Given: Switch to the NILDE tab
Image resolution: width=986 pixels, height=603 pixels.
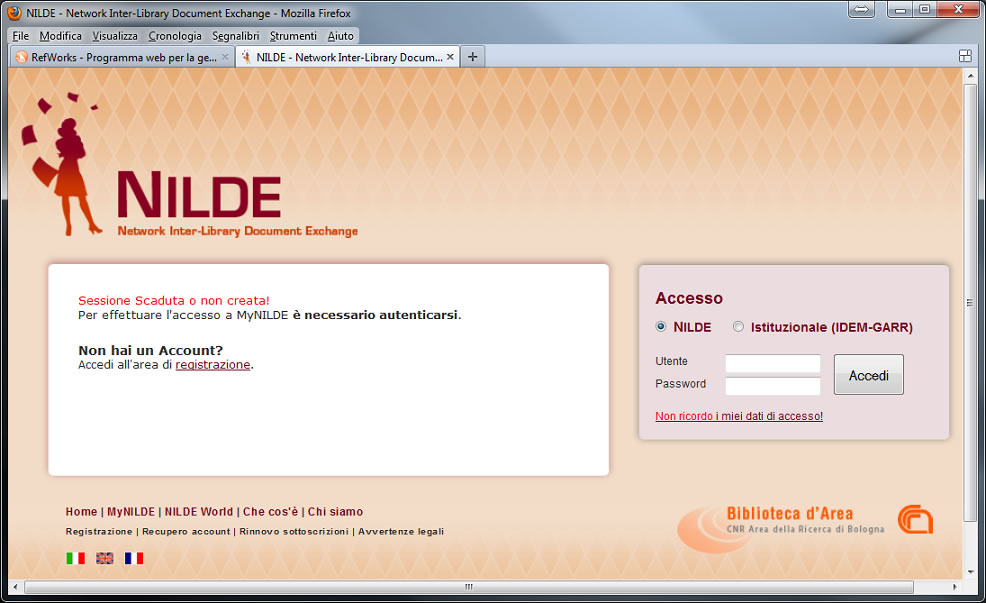Looking at the screenshot, I should 348,57.
